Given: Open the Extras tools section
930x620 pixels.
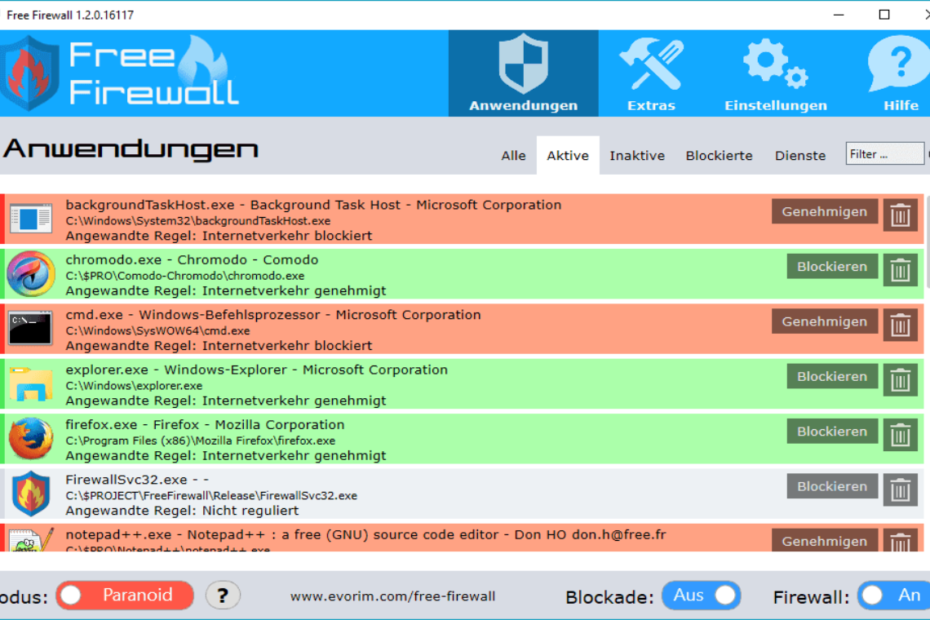Looking at the screenshot, I should click(x=651, y=73).
